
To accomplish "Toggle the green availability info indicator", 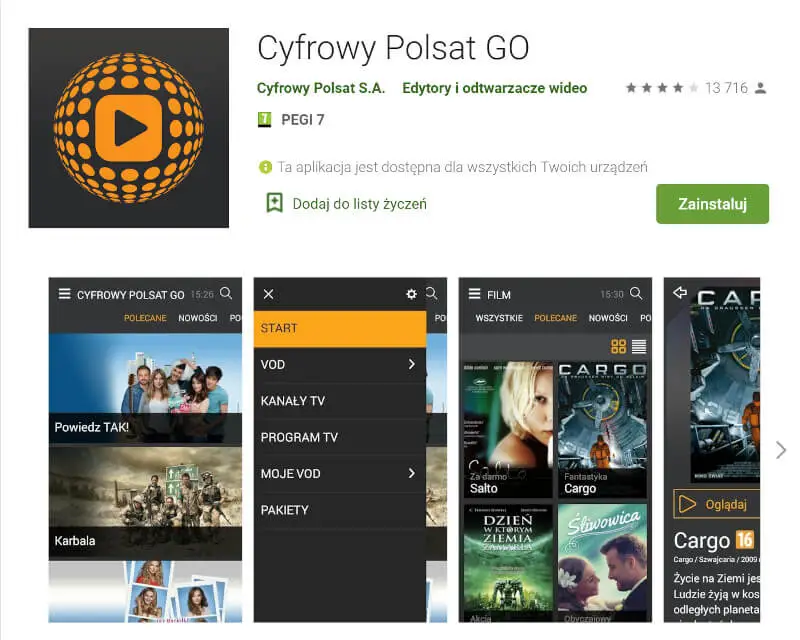I will 266,167.
